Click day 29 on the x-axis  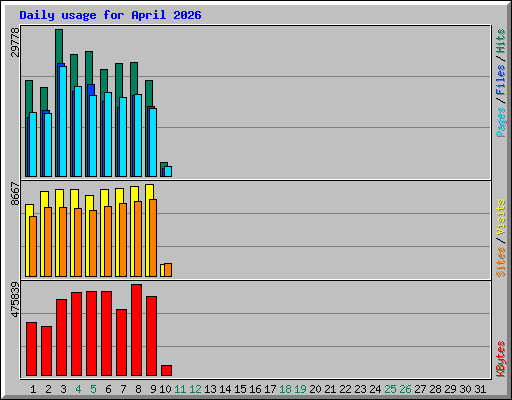point(450,389)
